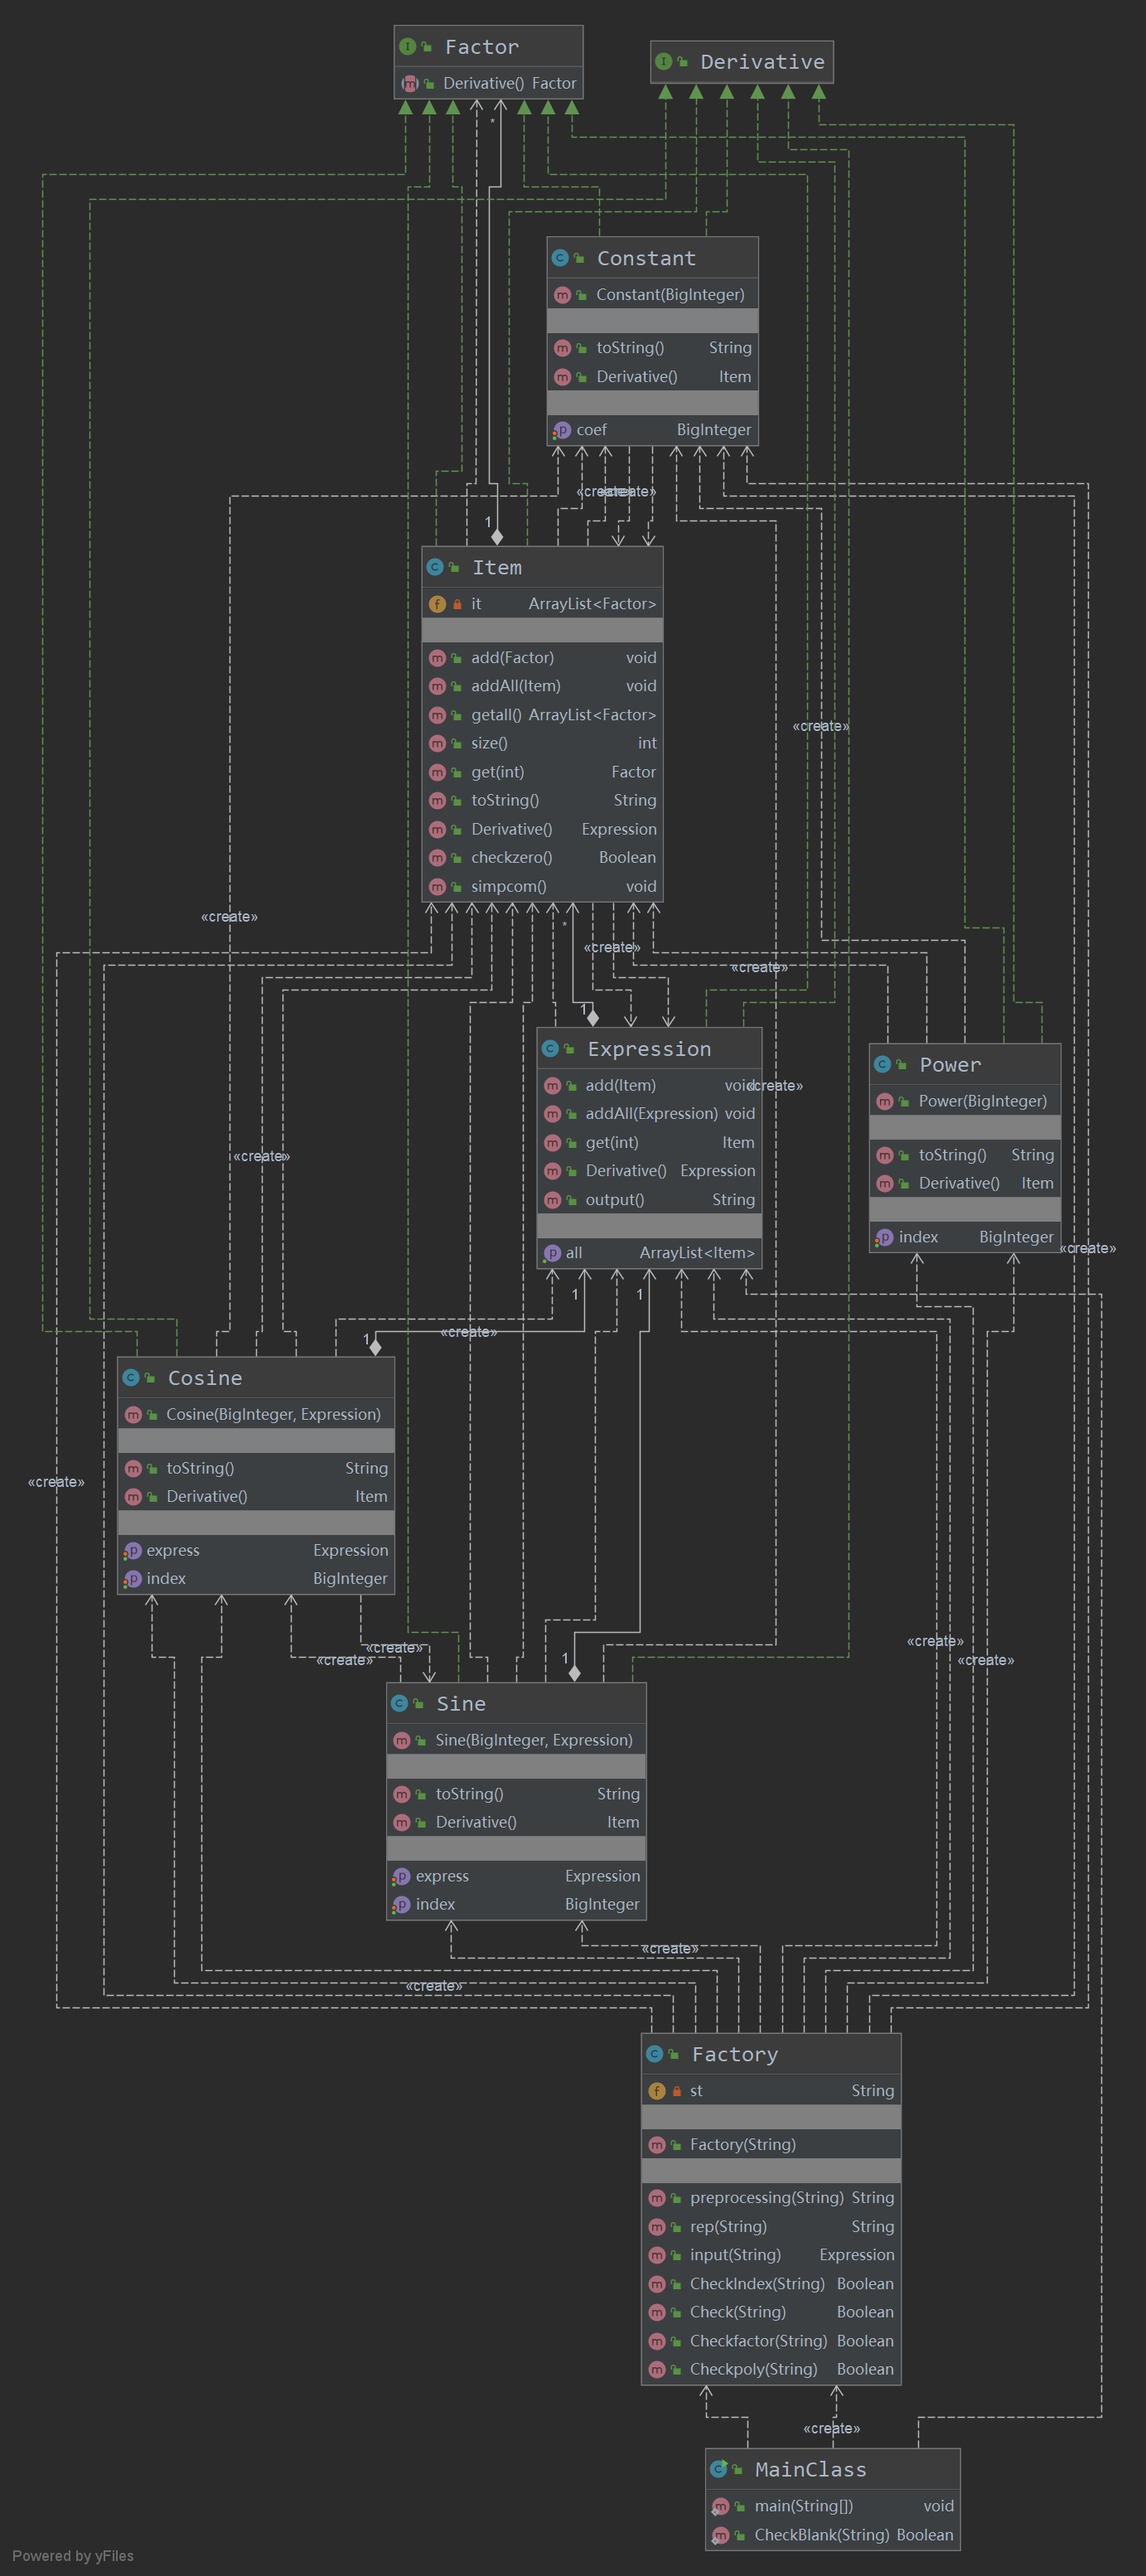Click the Powered by yFiles label
The image size is (1146, 2576).
click(x=73, y=2555)
